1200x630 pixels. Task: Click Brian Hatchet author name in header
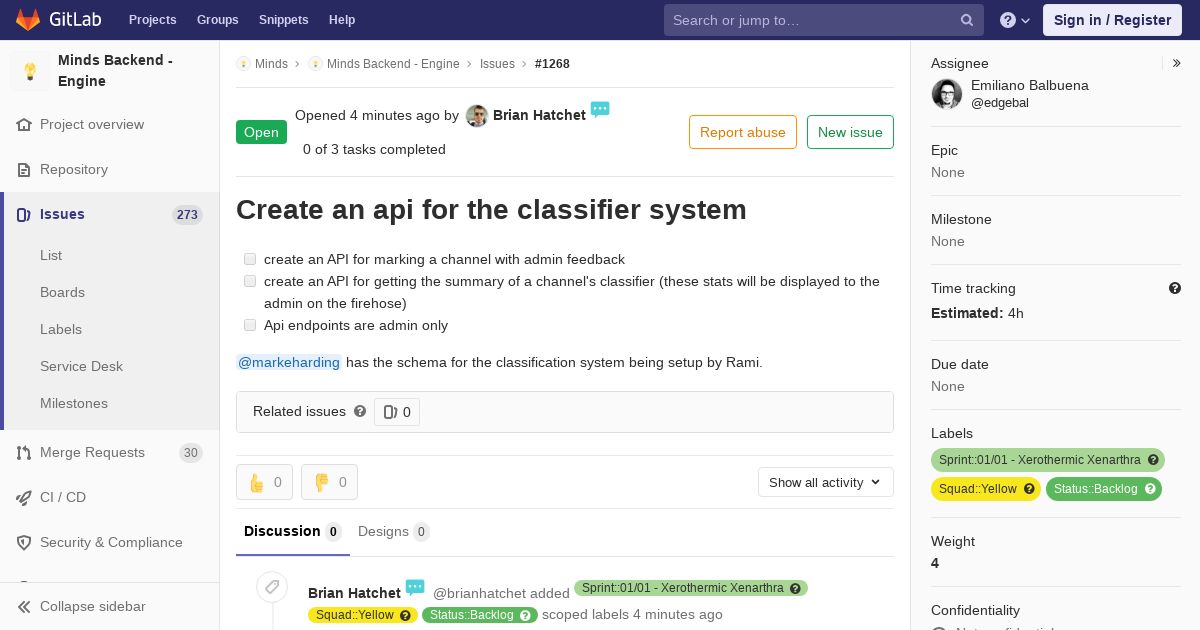point(539,115)
